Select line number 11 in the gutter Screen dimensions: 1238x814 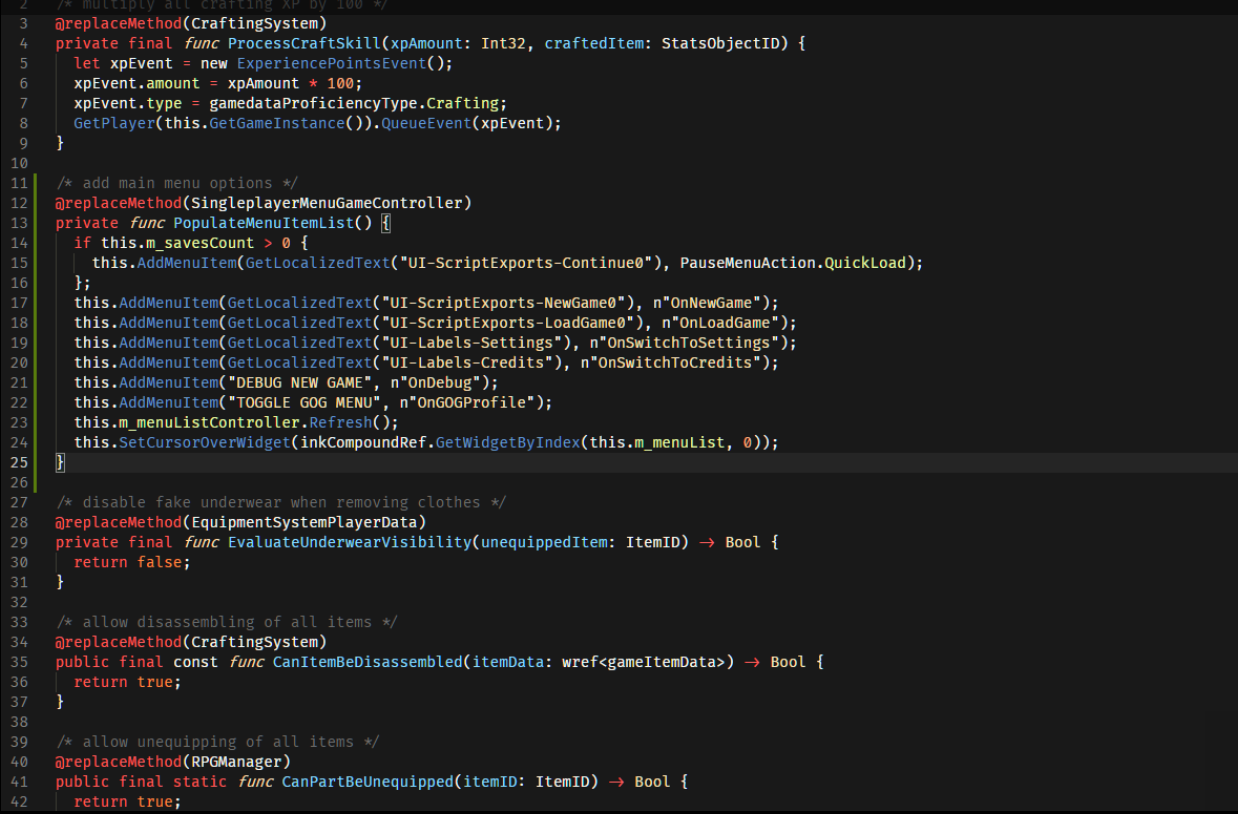[x=19, y=183]
